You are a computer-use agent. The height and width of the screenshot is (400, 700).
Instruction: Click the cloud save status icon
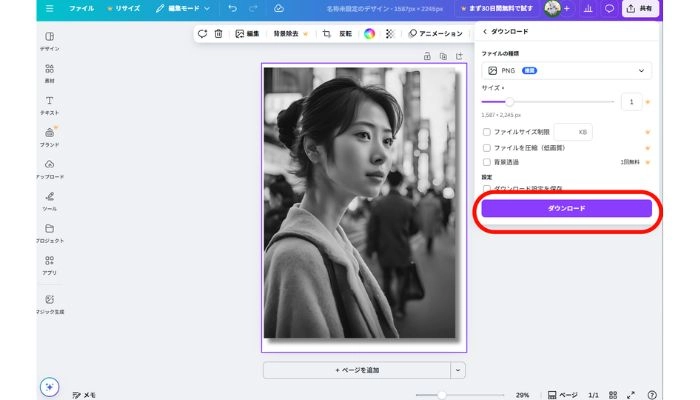click(x=279, y=8)
